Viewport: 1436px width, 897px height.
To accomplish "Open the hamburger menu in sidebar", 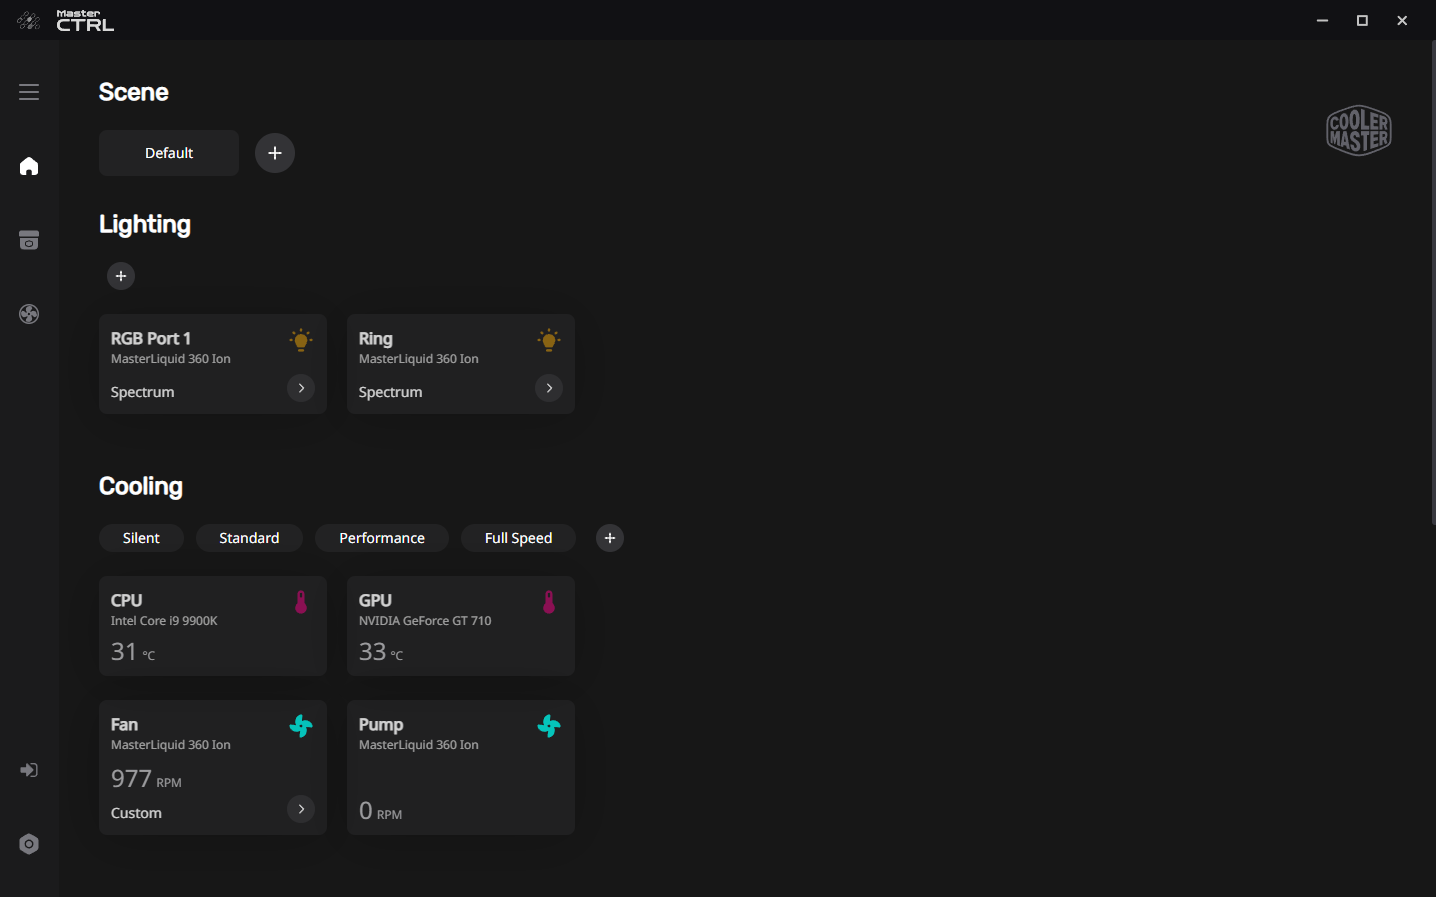I will [x=29, y=92].
